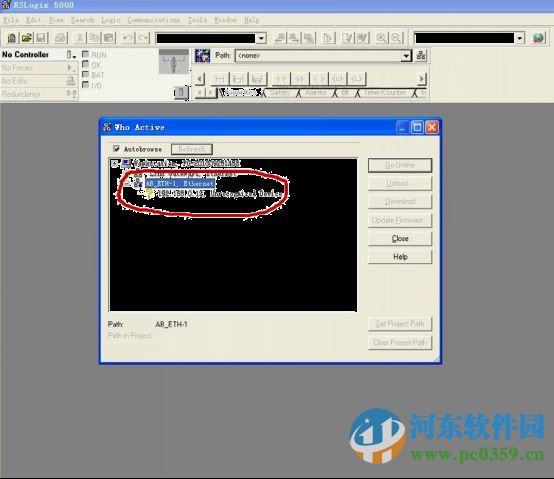554x479 pixels.
Task: Click the Close button in Who Active
Action: point(400,238)
